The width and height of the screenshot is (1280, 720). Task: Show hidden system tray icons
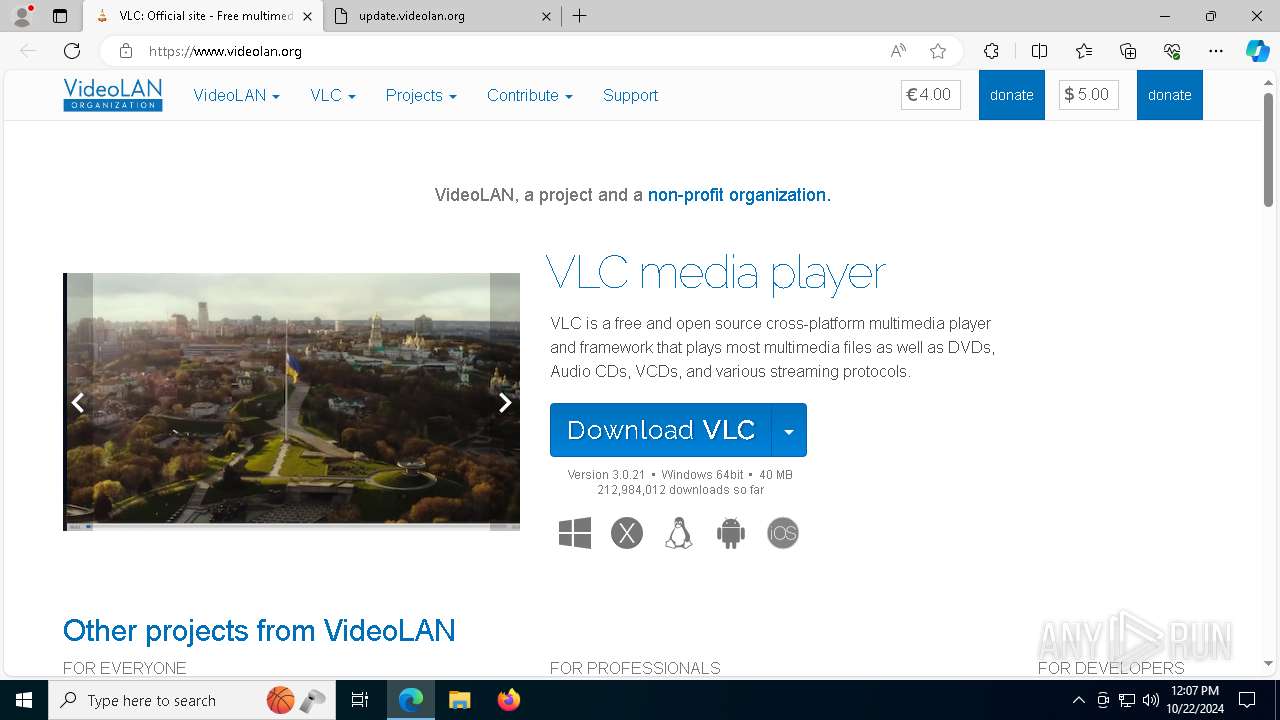[x=1078, y=700]
